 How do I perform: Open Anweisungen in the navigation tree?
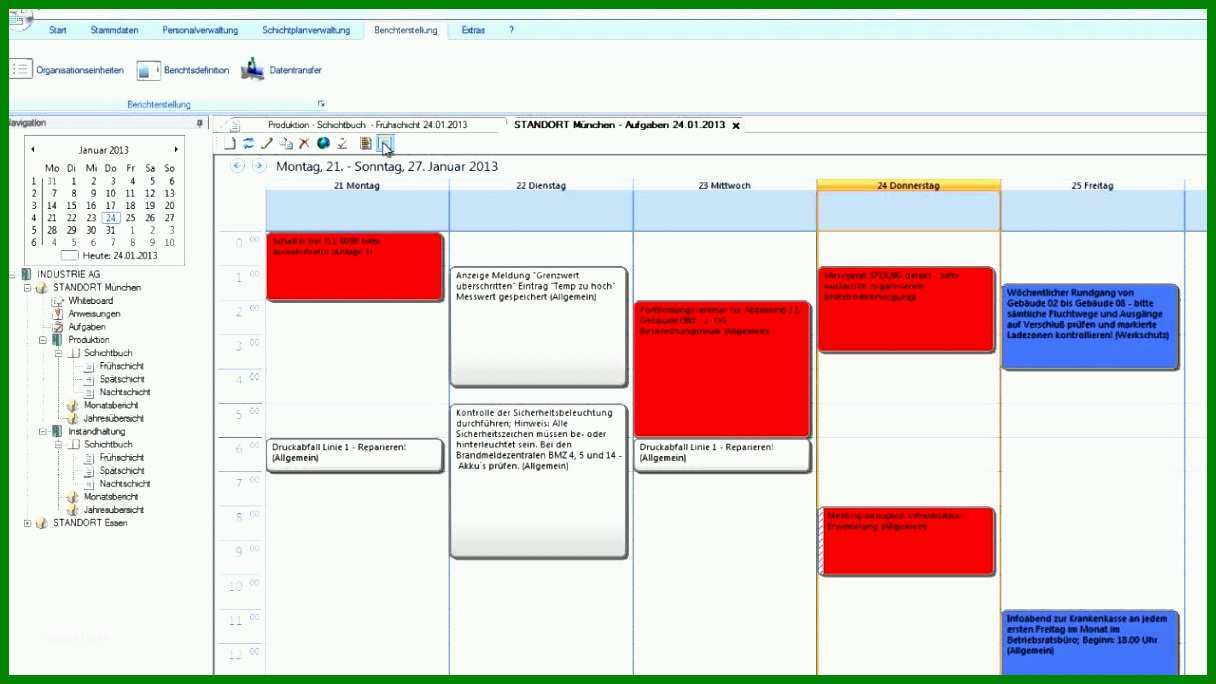[94, 314]
